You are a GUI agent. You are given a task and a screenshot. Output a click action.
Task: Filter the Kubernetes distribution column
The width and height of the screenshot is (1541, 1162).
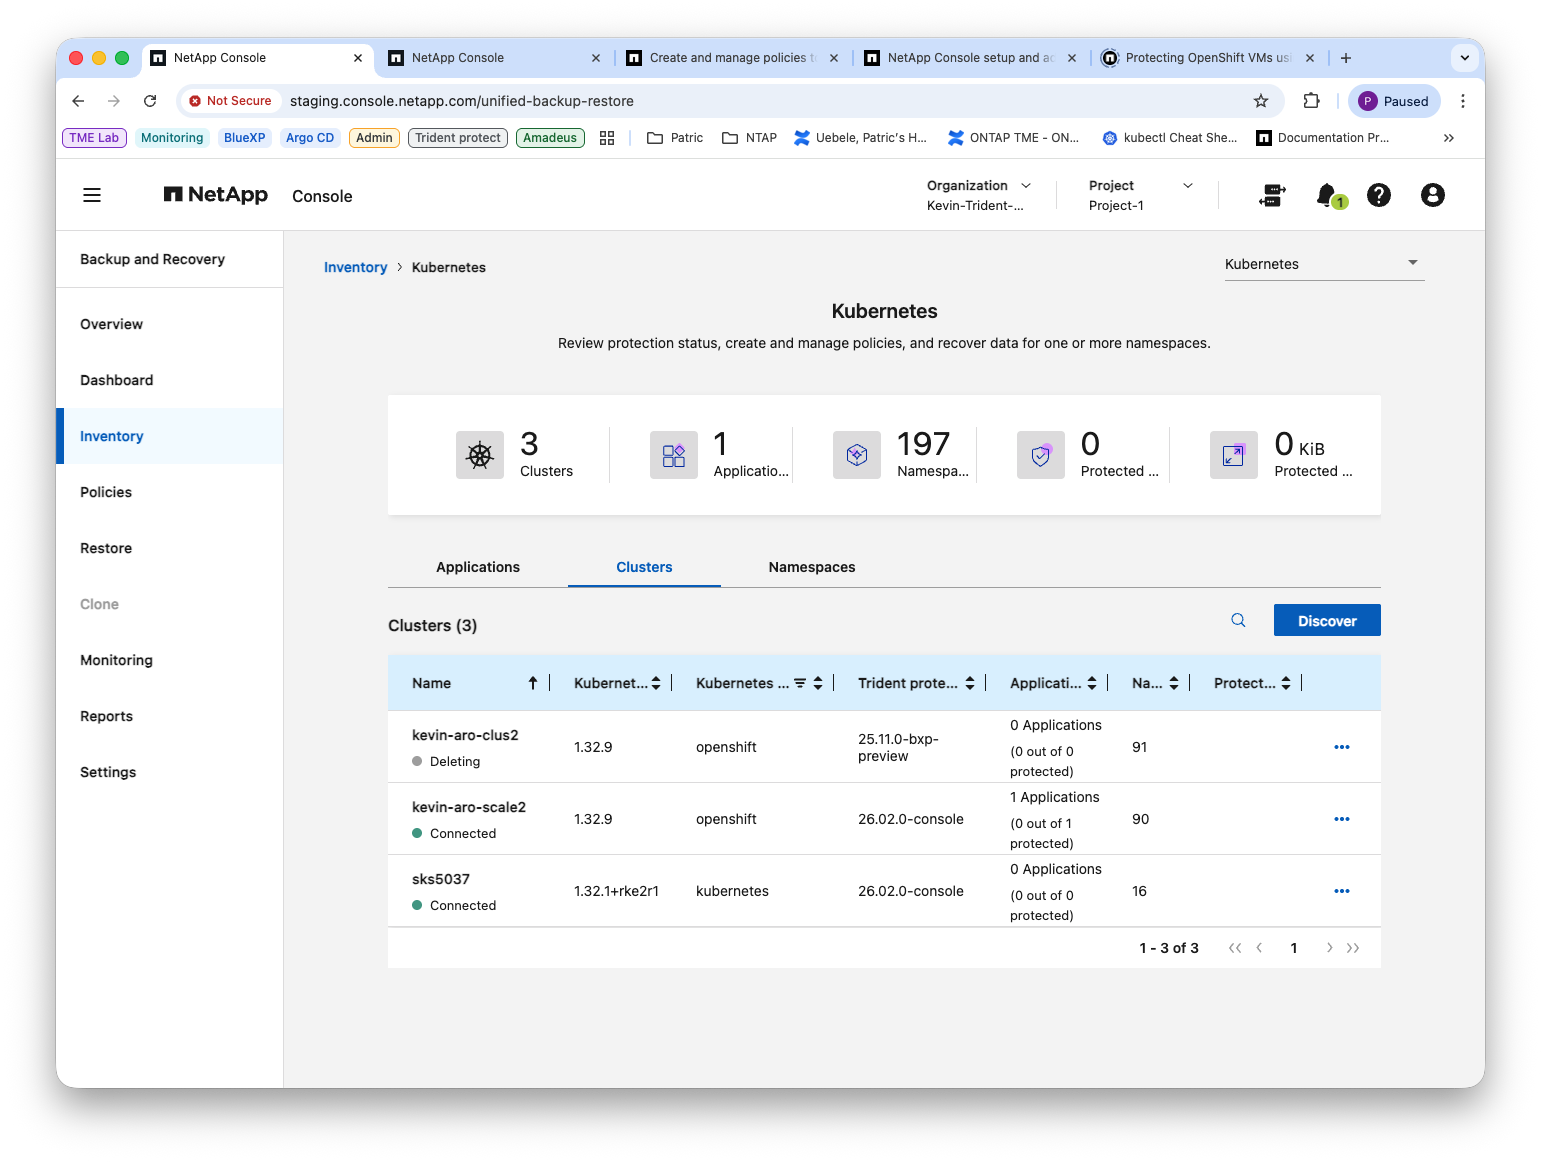pos(800,683)
